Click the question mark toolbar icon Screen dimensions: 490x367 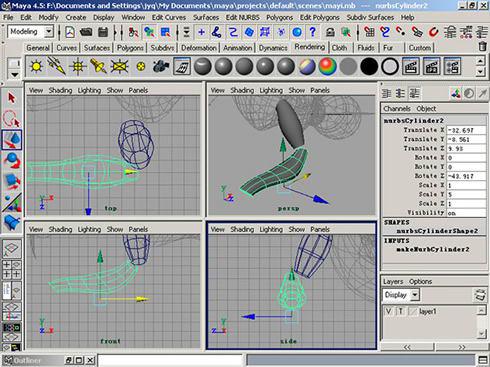coord(312,32)
